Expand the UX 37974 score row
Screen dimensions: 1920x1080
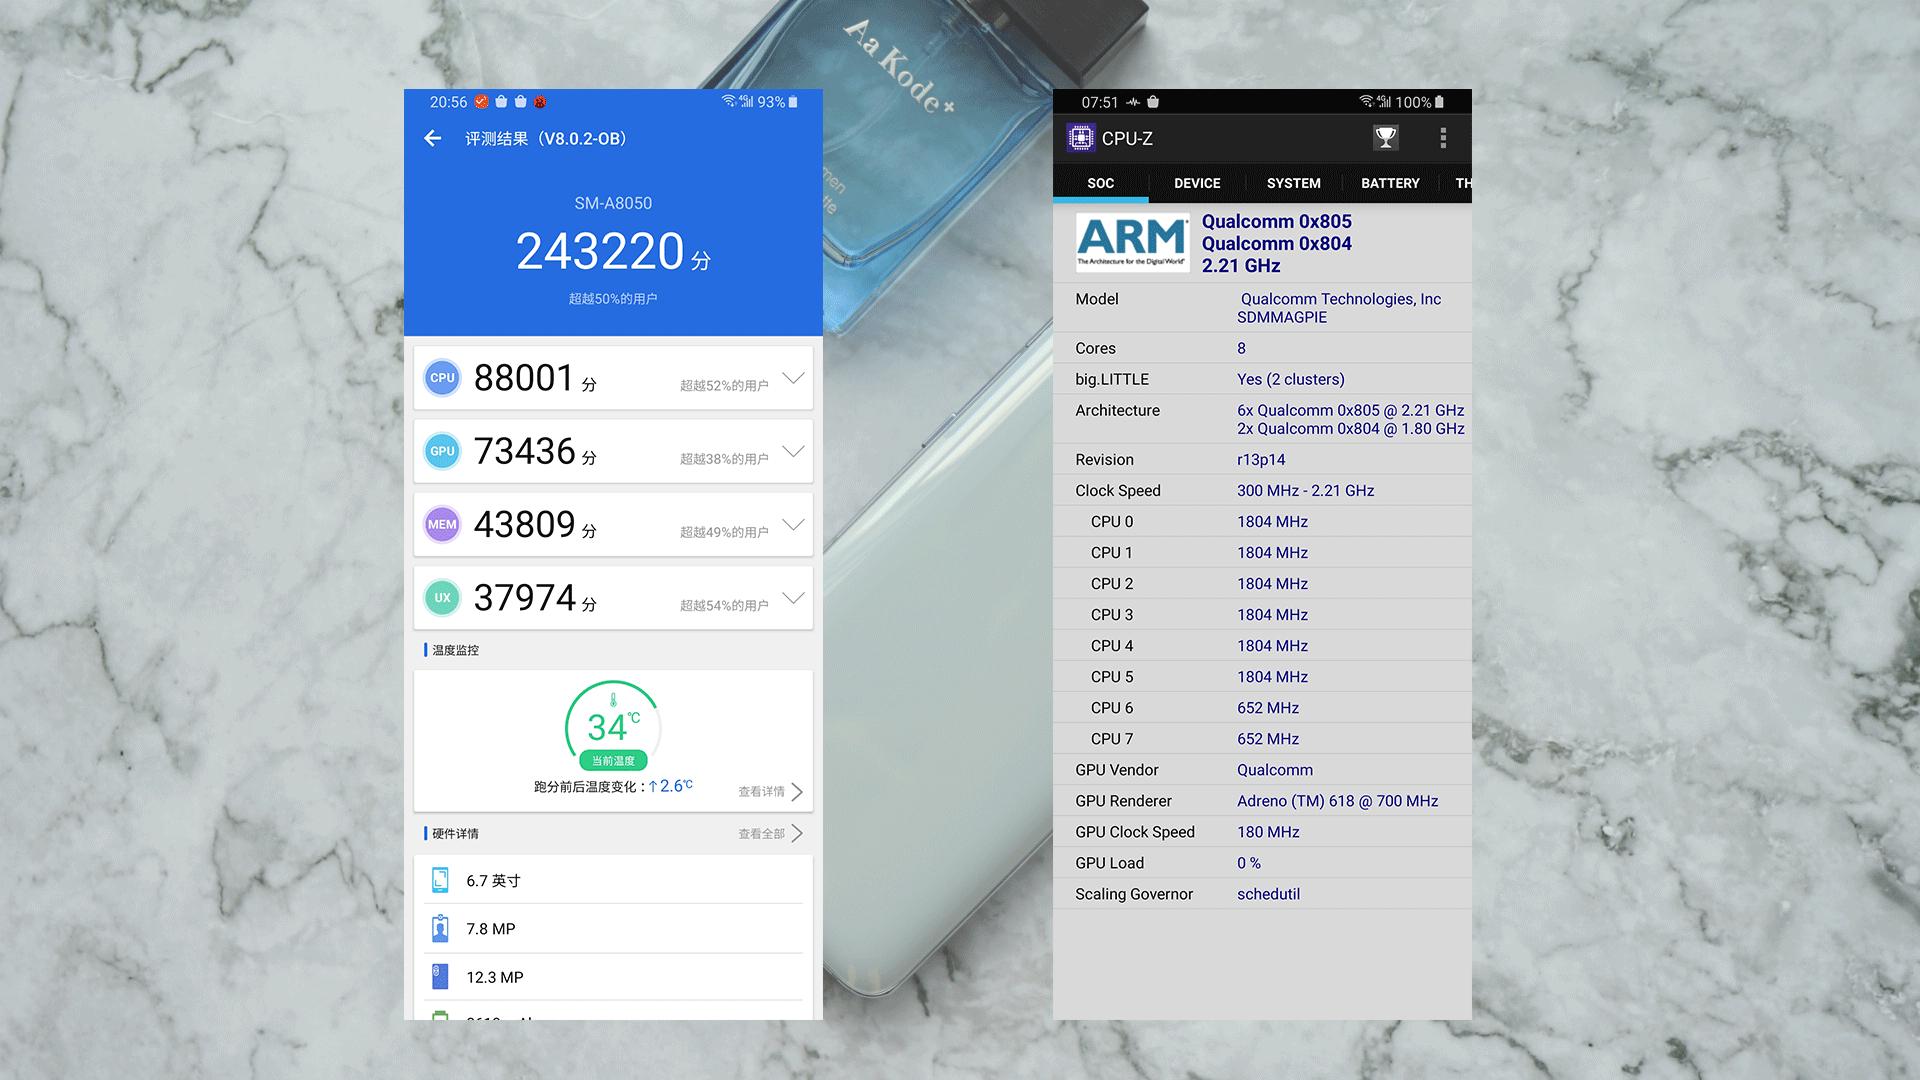tap(793, 598)
